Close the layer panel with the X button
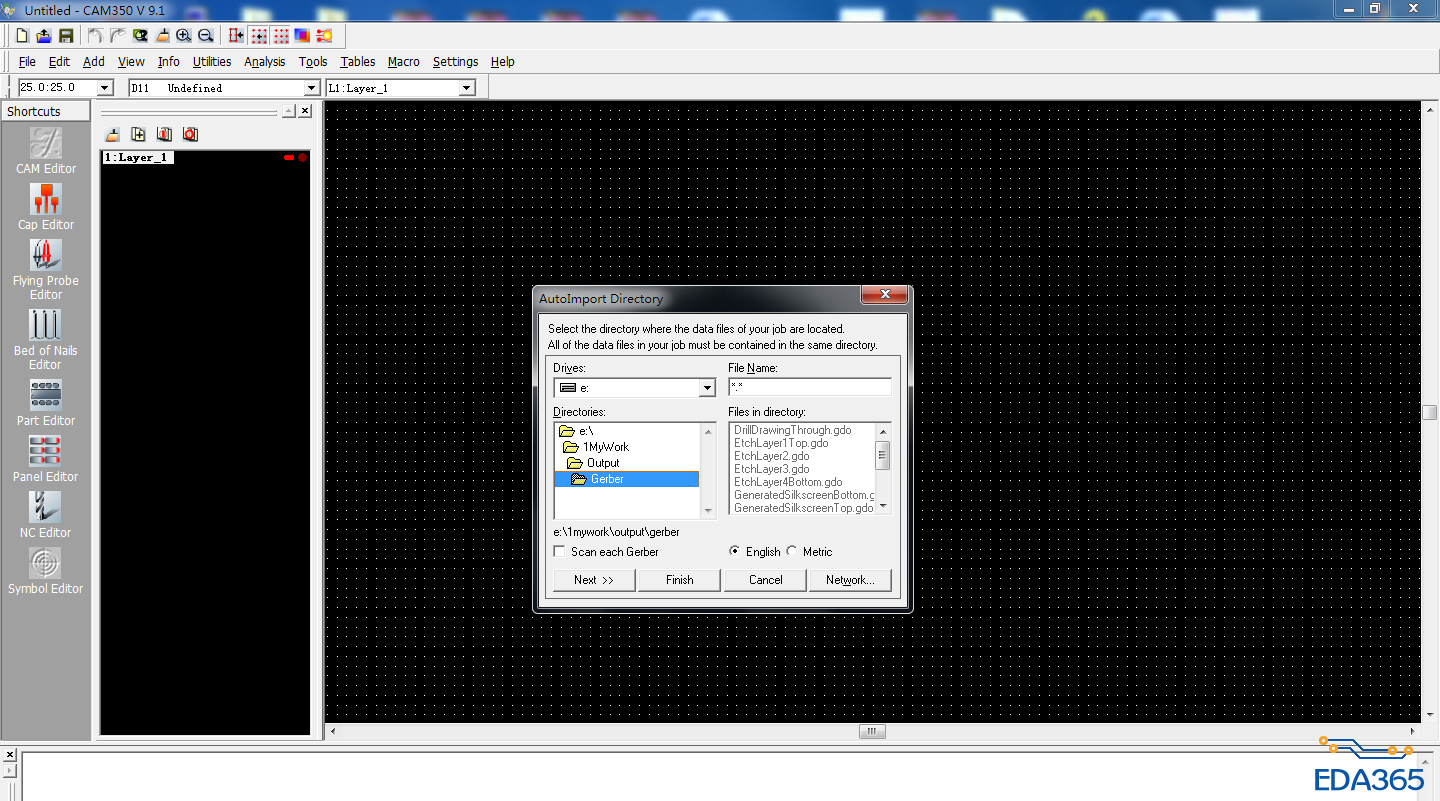The height and width of the screenshot is (801, 1440). [305, 111]
